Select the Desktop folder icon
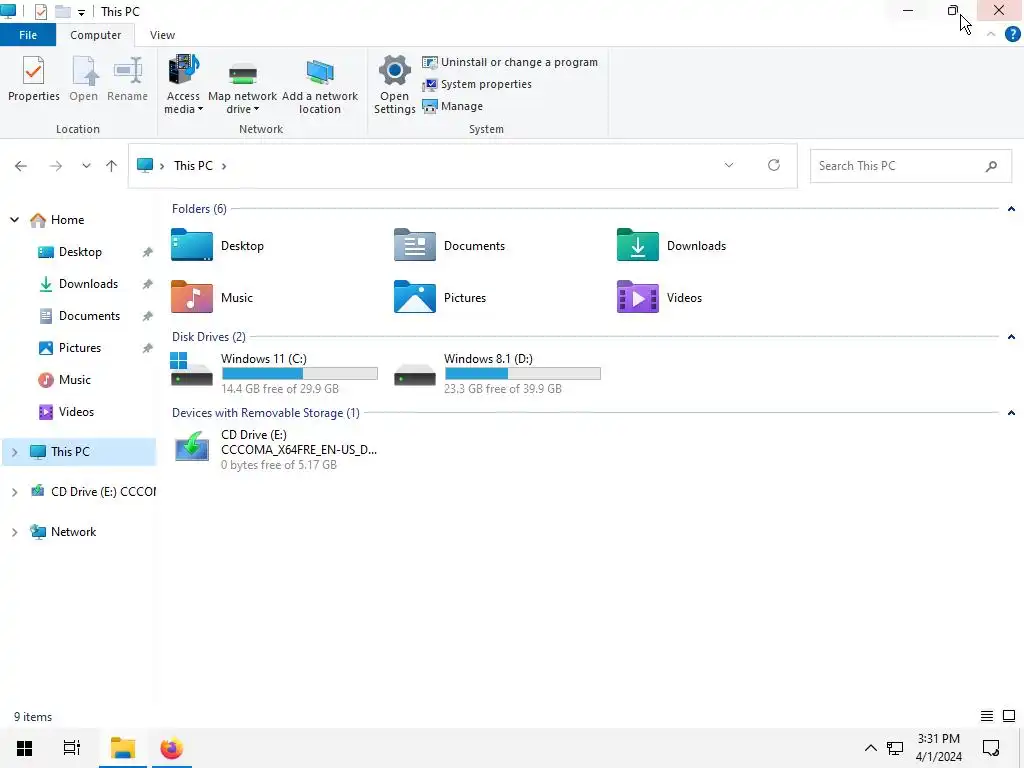The width and height of the screenshot is (1024, 768). point(191,246)
